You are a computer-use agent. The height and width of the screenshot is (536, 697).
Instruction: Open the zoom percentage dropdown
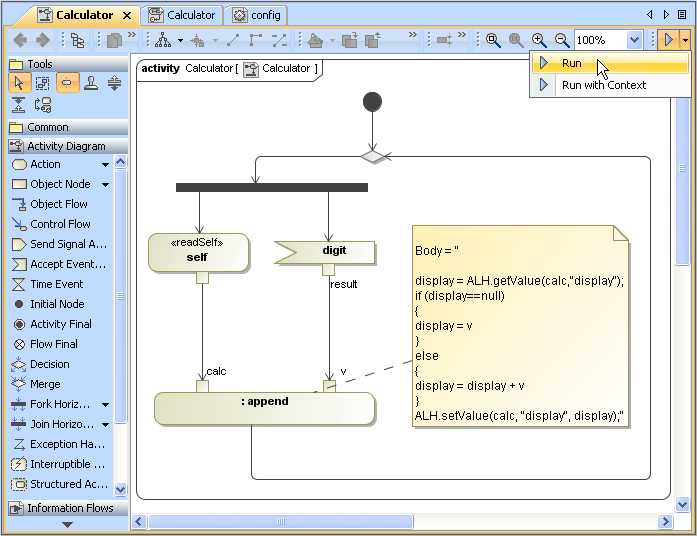point(634,40)
